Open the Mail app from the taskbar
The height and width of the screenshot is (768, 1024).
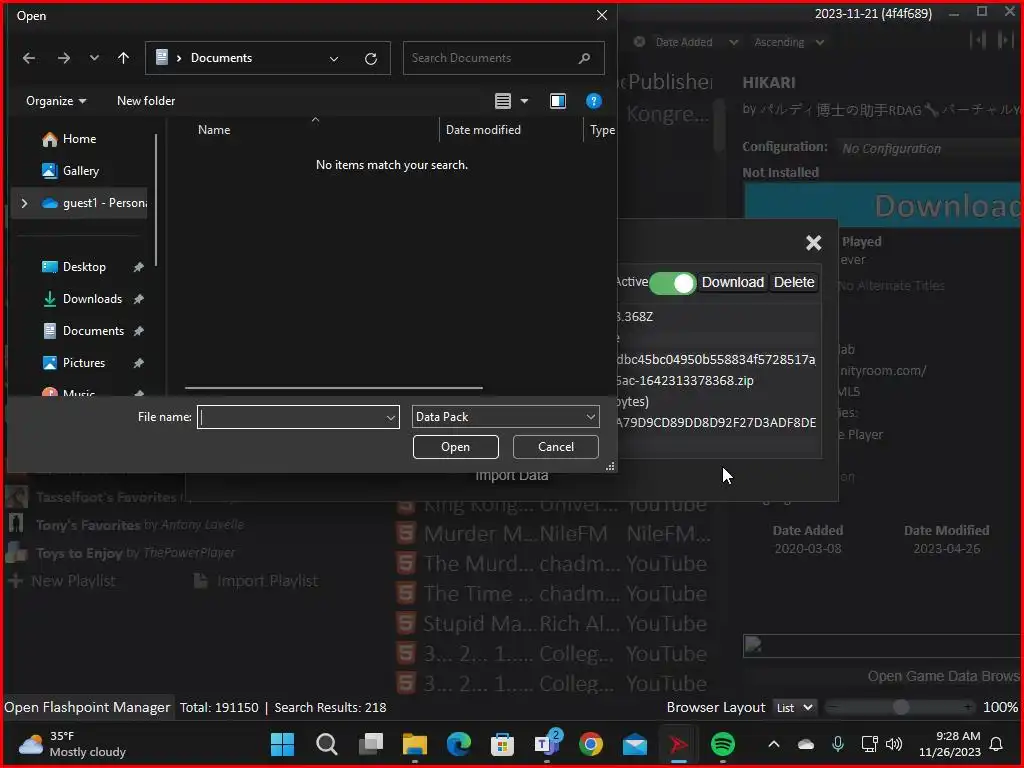(634, 744)
